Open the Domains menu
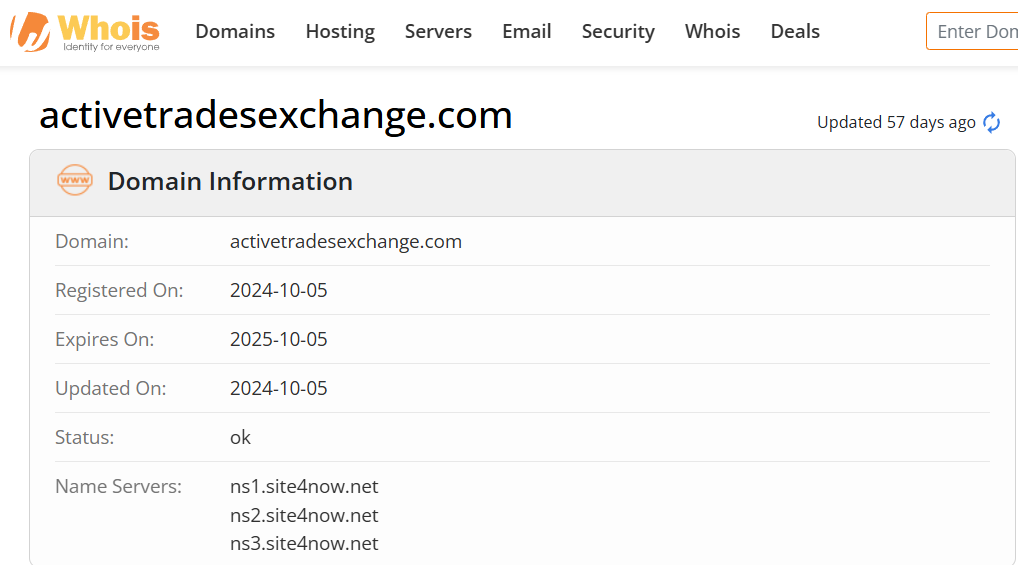The height and width of the screenshot is (565, 1018). pyautogui.click(x=235, y=31)
